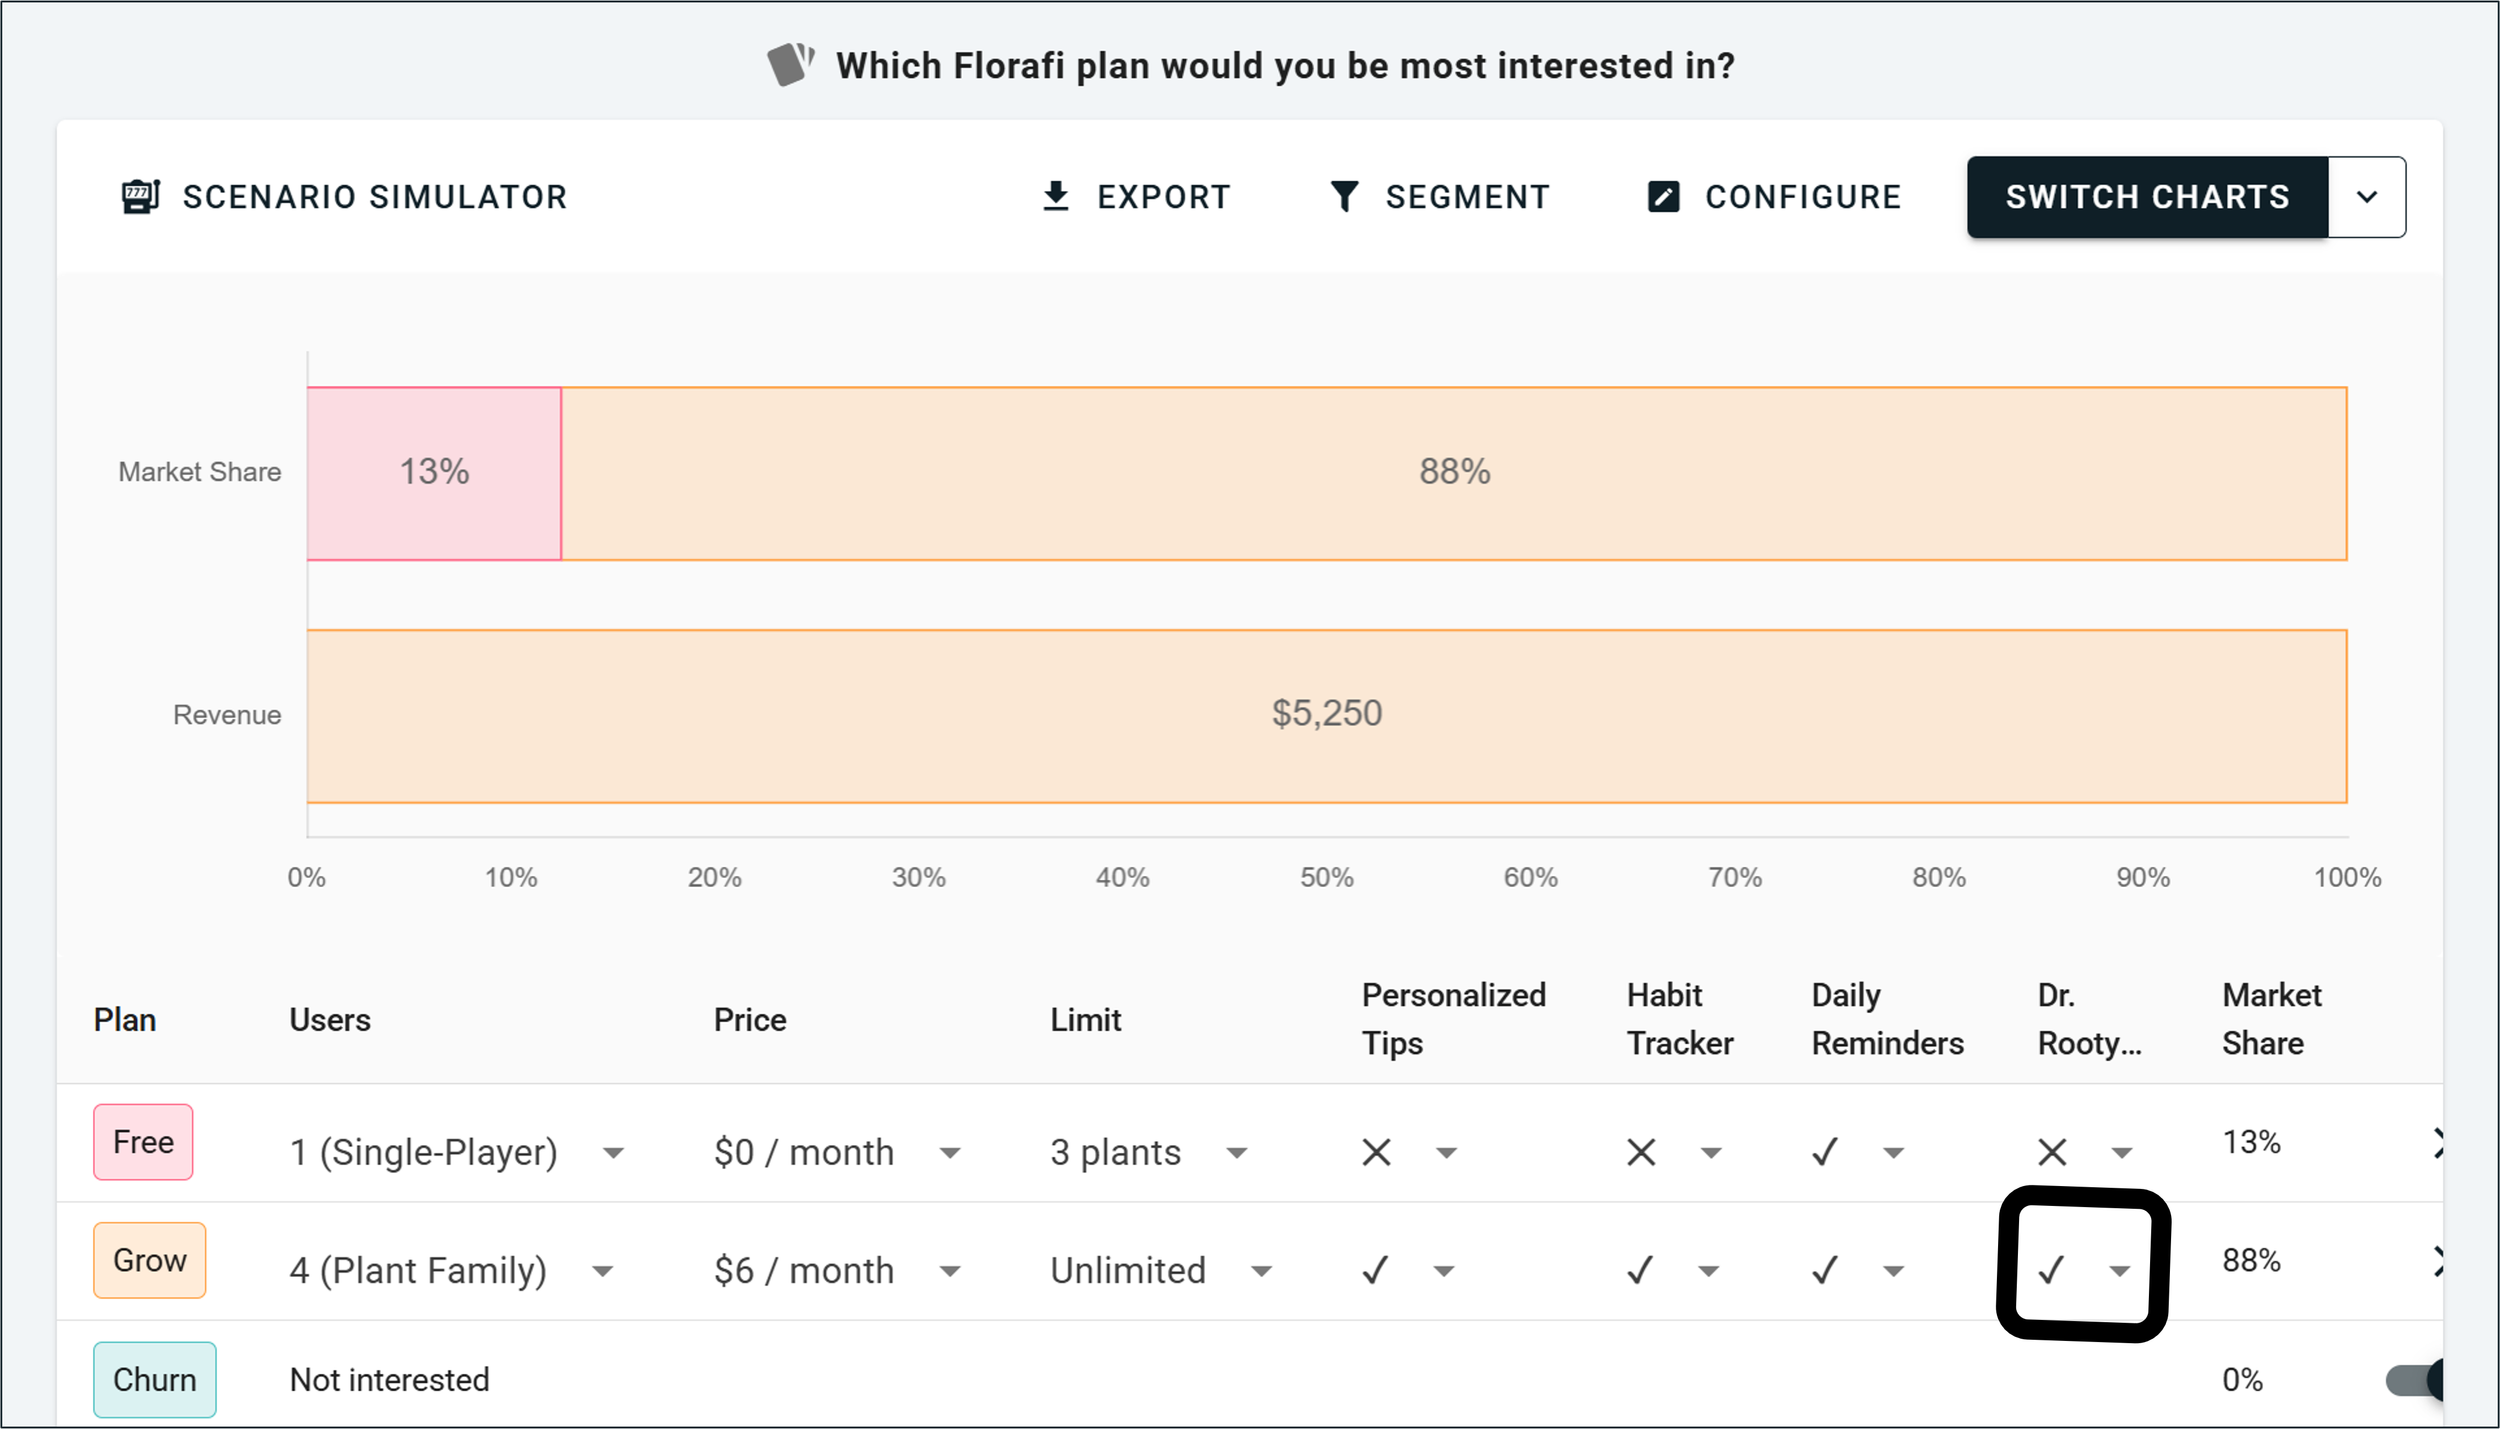This screenshot has width=2500, height=1429.
Task: Open the Users dropdown showing 1 (Single-Player)
Action: tap(612, 1152)
